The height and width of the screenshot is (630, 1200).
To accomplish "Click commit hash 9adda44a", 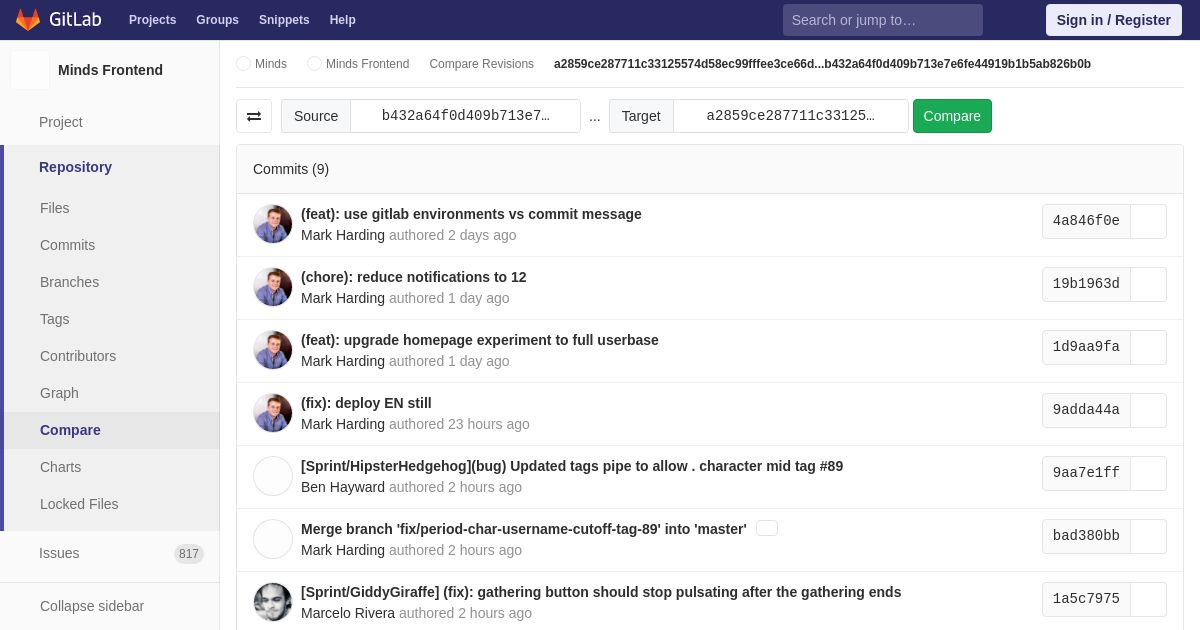I will [1086, 410].
